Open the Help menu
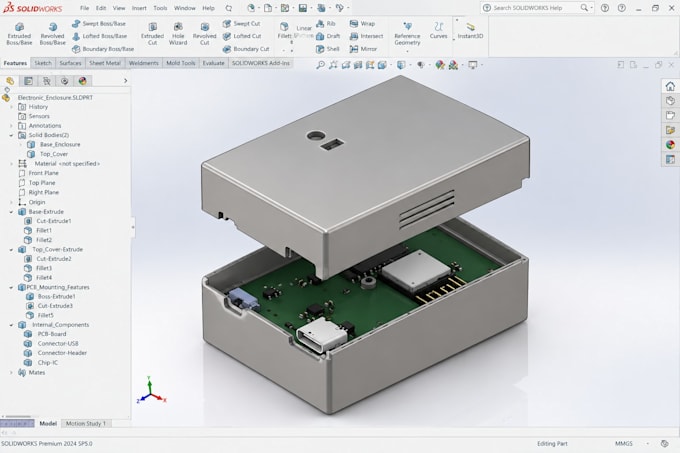This screenshot has height=453, width=680. 208,8
